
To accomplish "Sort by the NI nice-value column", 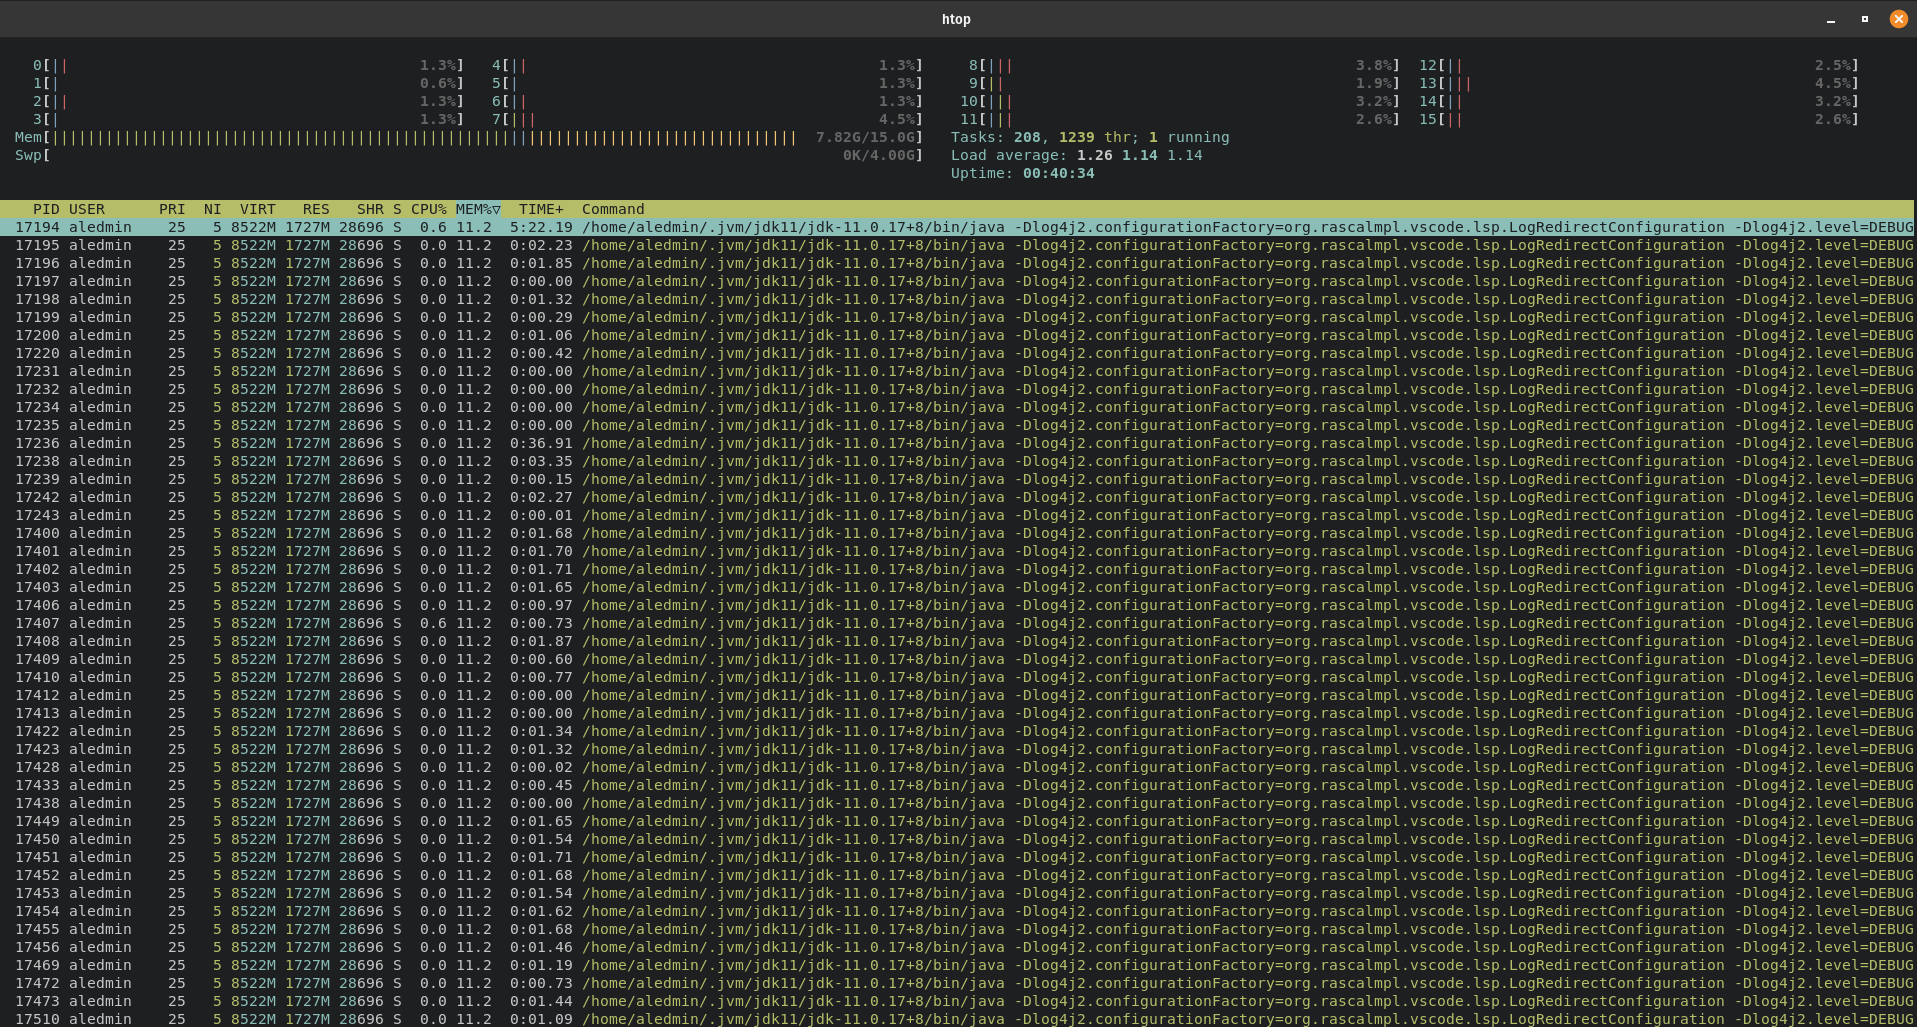I will click(x=211, y=209).
